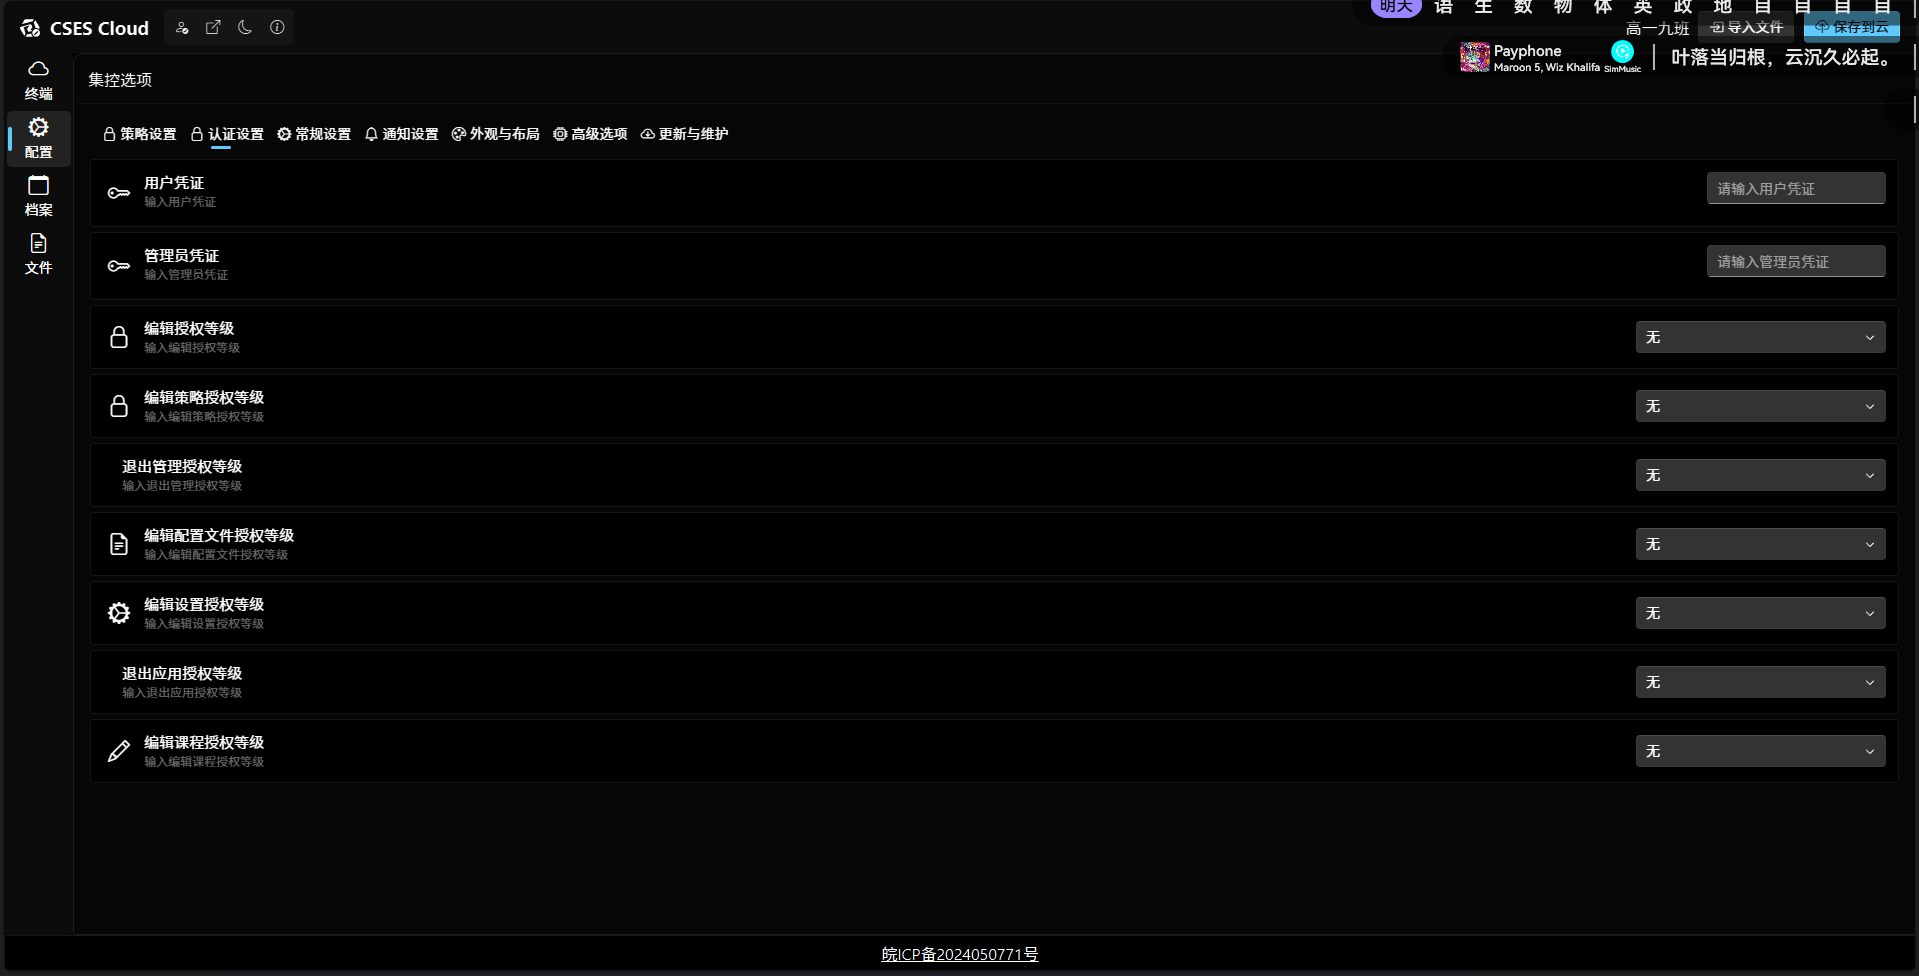Click the 保存到云 button
The width and height of the screenshot is (1919, 976).
click(x=1852, y=28)
